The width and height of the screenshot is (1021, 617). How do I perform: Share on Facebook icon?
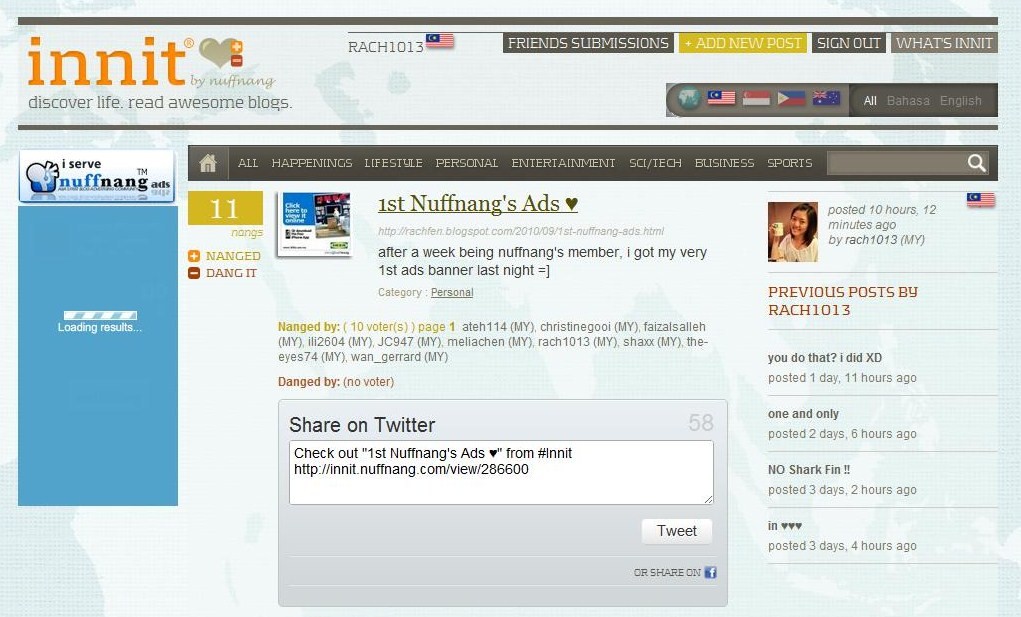710,572
